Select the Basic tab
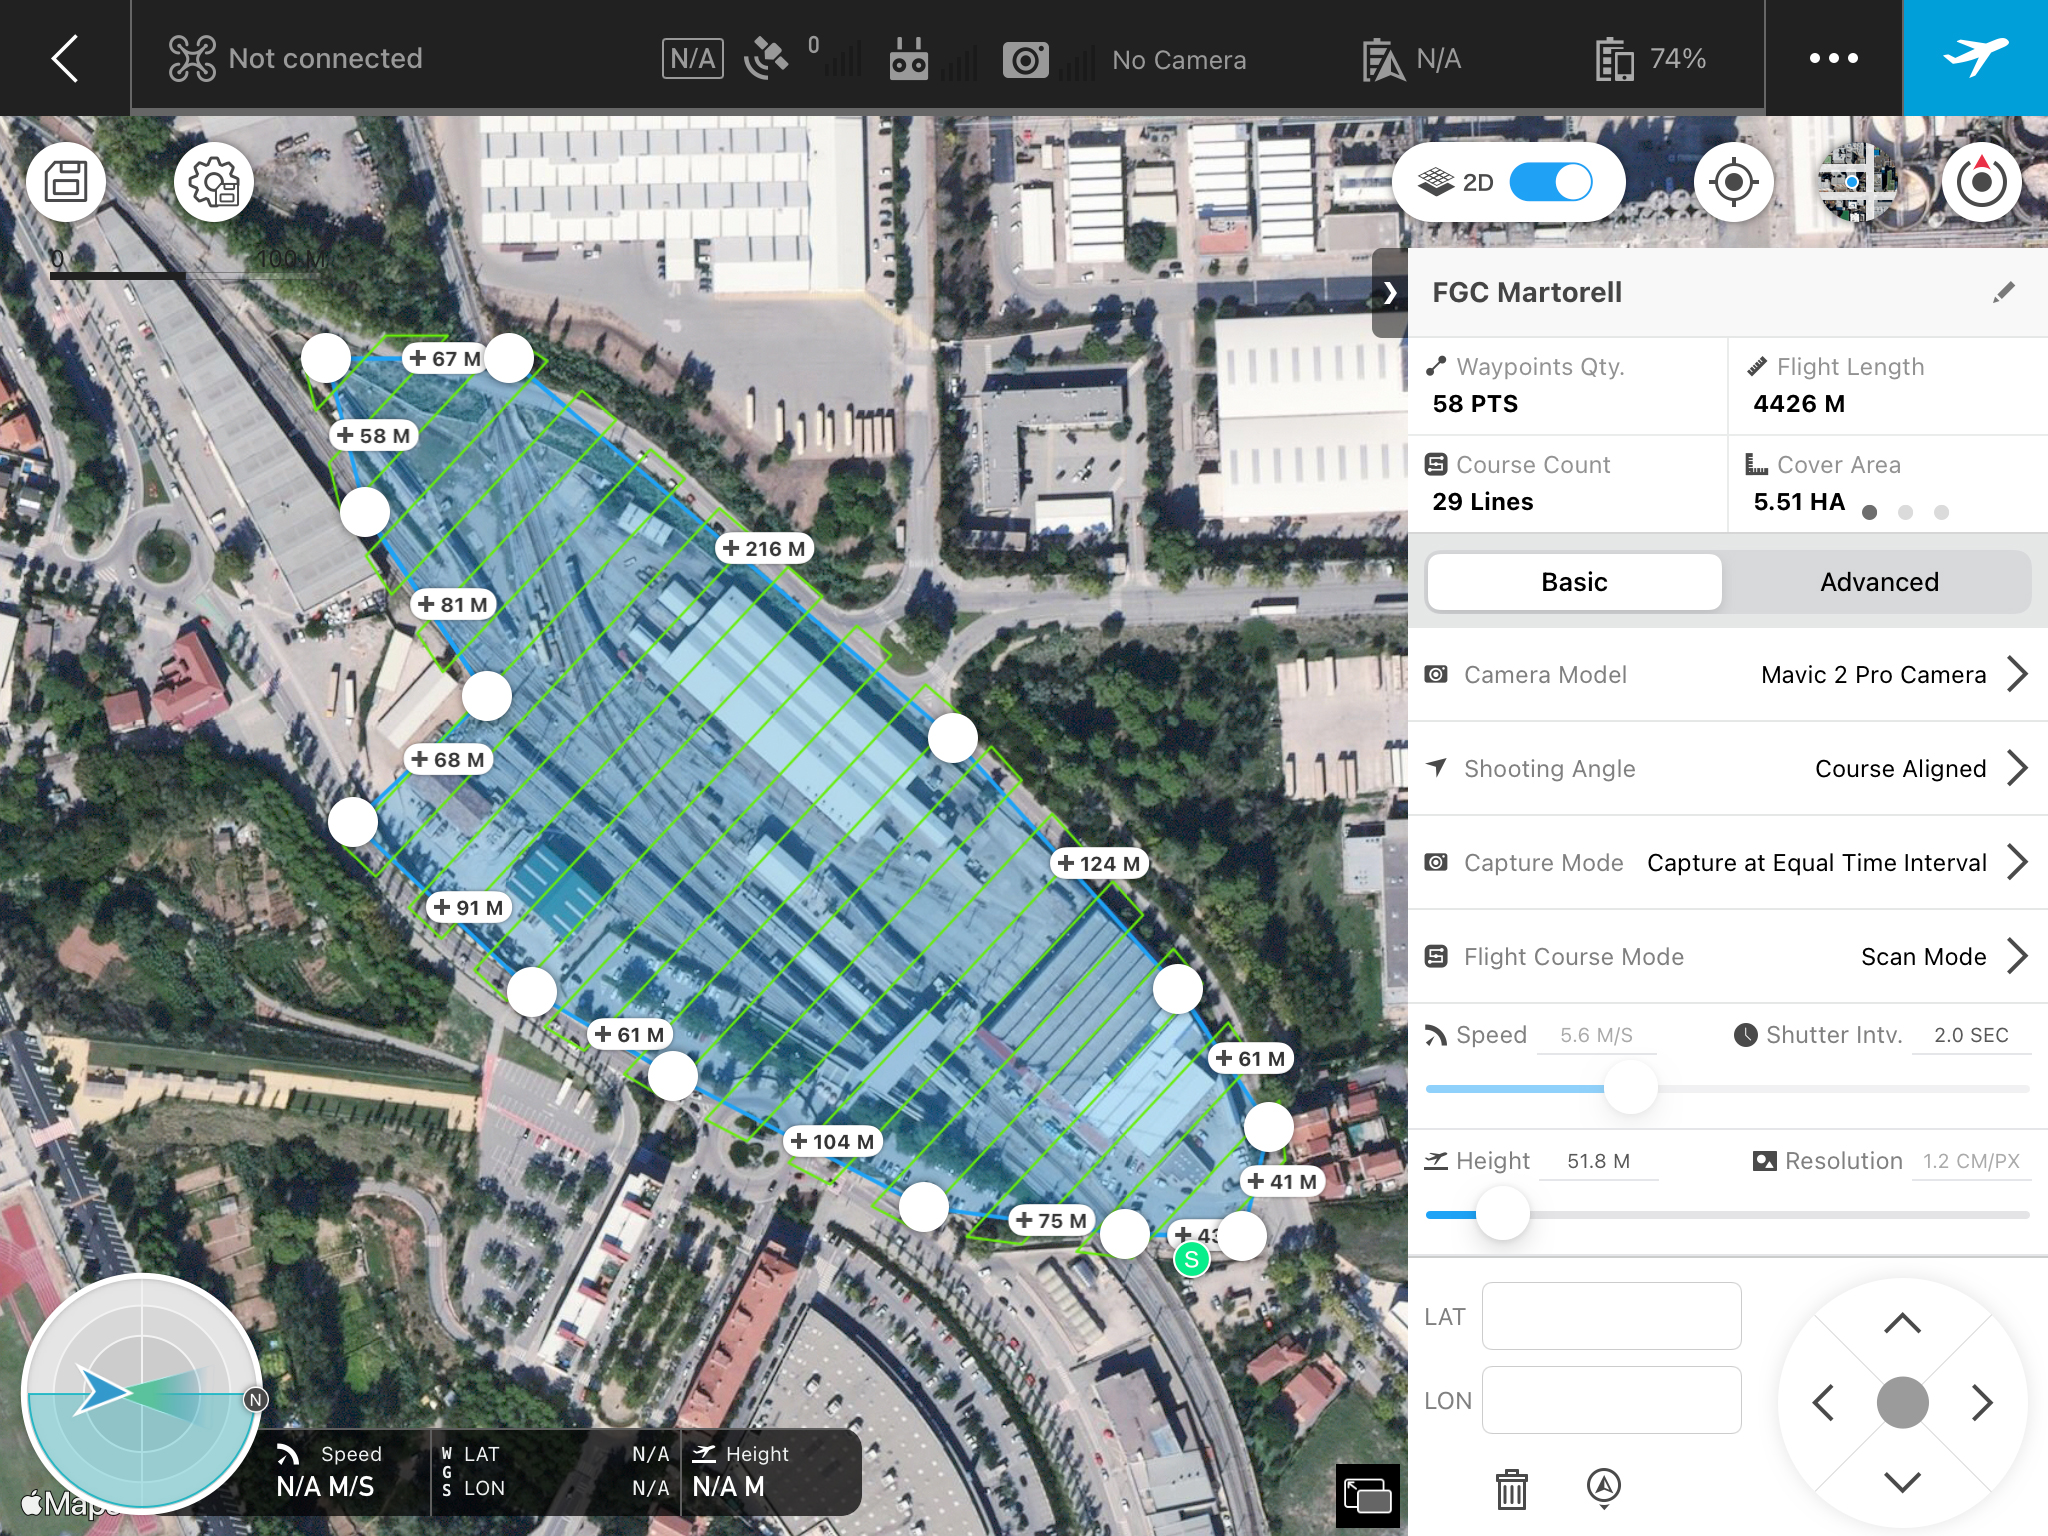This screenshot has height=1536, width=2048. click(x=1574, y=582)
